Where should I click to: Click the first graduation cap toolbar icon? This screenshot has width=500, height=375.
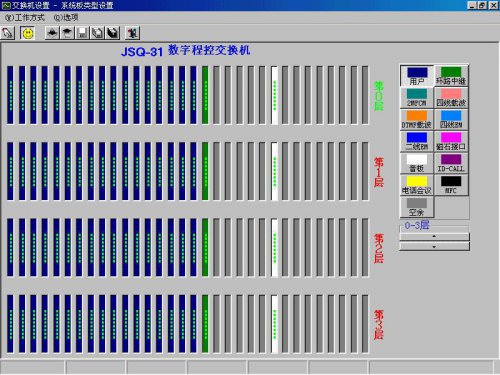click(52, 33)
